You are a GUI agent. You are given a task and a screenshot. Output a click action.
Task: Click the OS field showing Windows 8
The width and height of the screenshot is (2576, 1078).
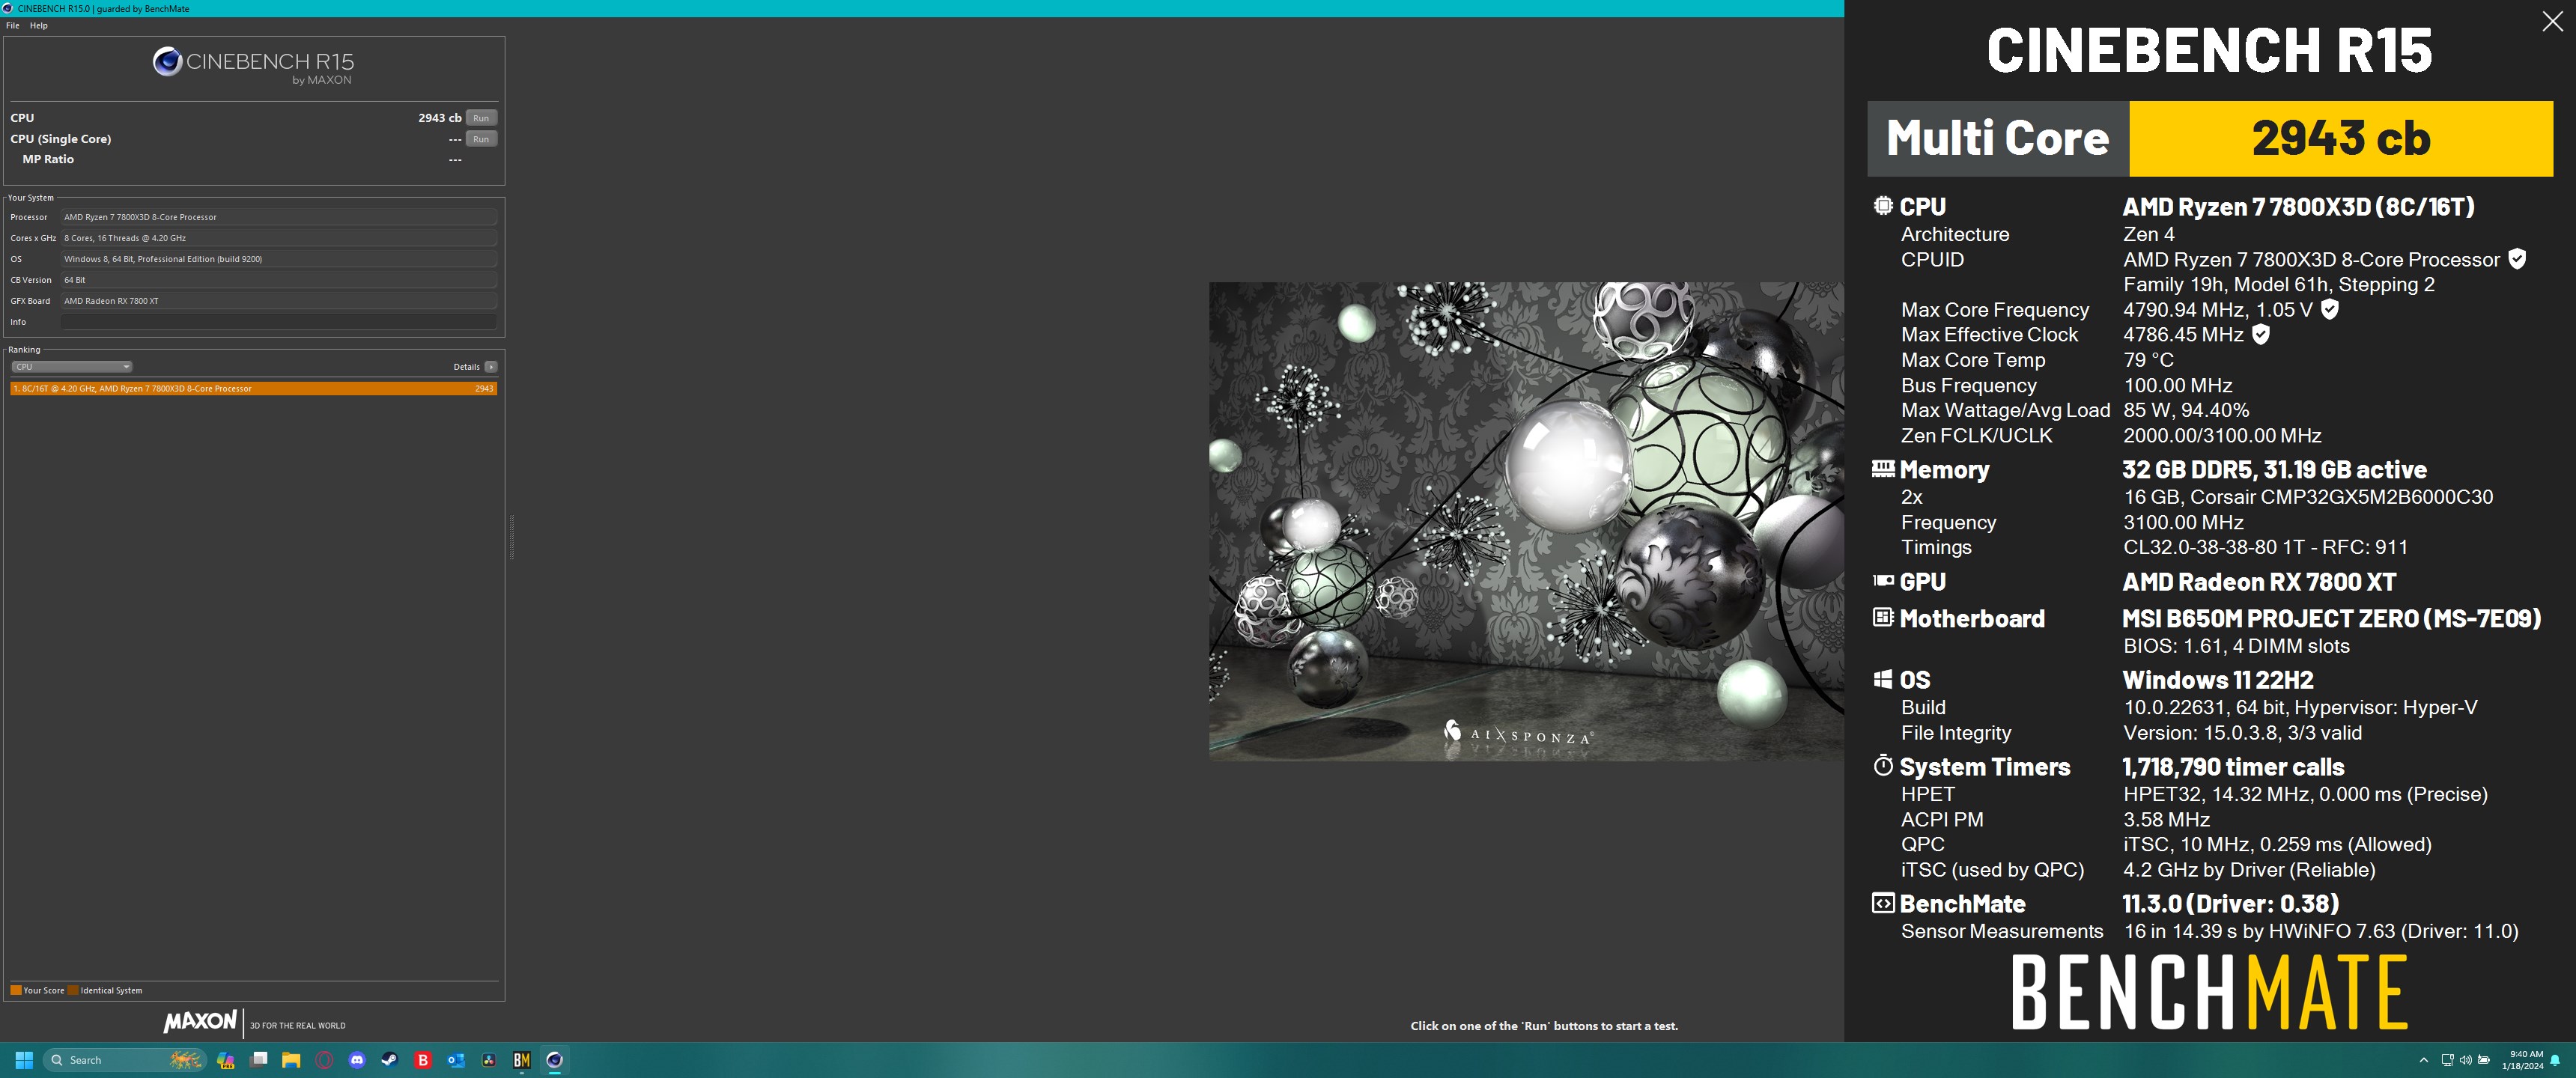[279, 259]
